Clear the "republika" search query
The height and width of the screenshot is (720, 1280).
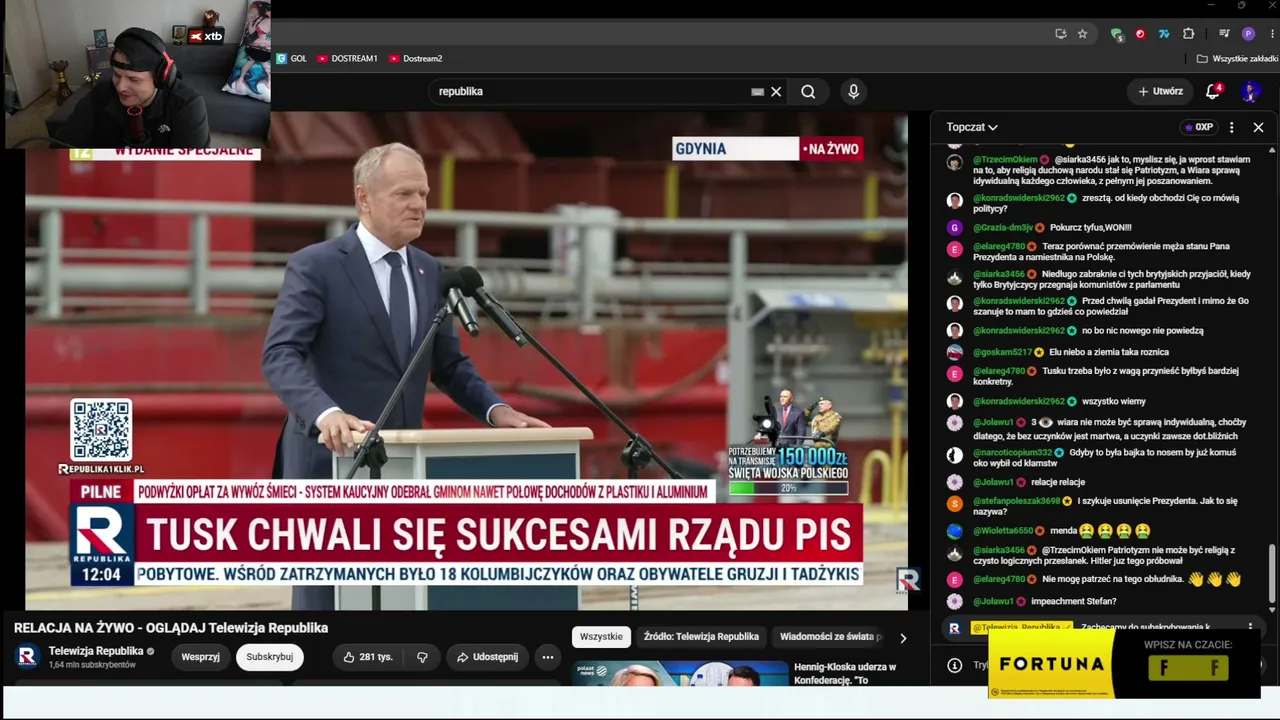(x=776, y=92)
